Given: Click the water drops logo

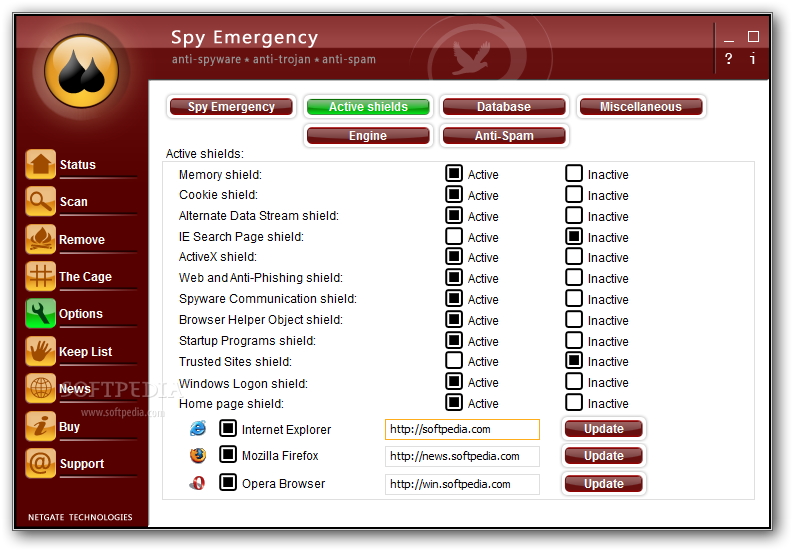Looking at the screenshot, I should click(x=82, y=71).
